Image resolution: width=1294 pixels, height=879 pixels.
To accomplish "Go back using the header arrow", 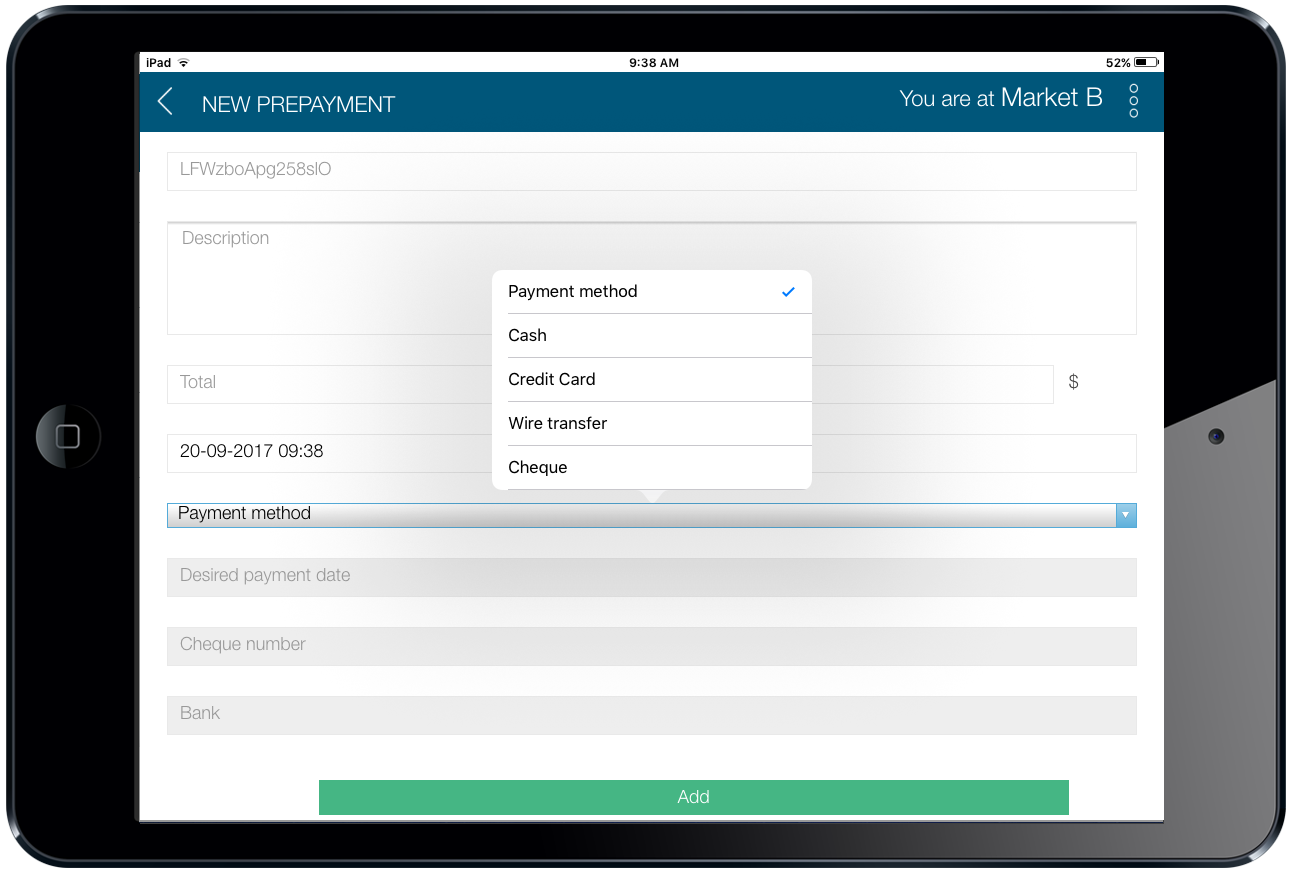I will pos(166,102).
